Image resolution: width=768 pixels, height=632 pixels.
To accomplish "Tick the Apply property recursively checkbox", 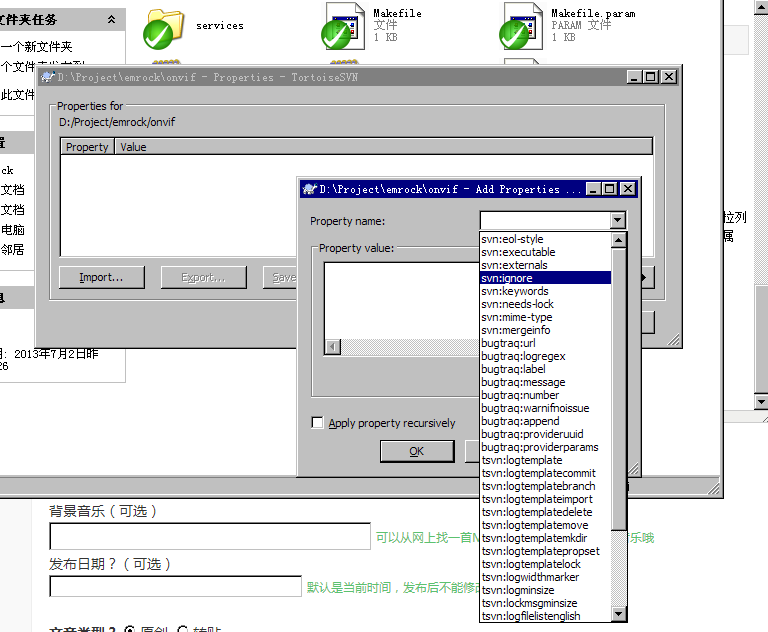I will (317, 422).
